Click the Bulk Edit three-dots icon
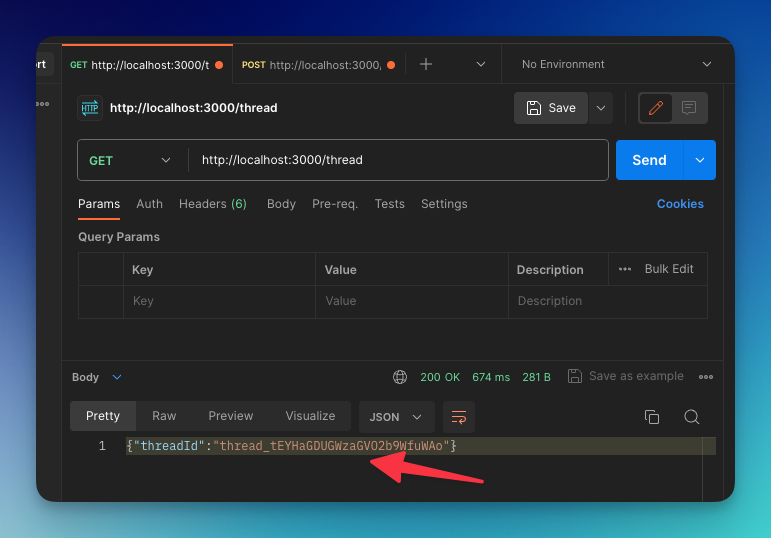Viewport: 771px width, 538px height. 625,269
